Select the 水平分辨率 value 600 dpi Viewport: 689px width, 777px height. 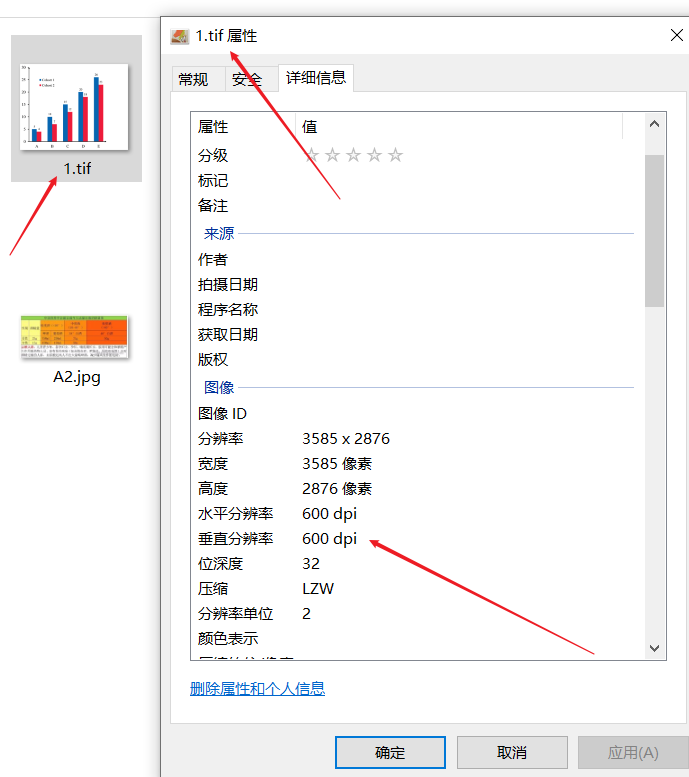(330, 514)
